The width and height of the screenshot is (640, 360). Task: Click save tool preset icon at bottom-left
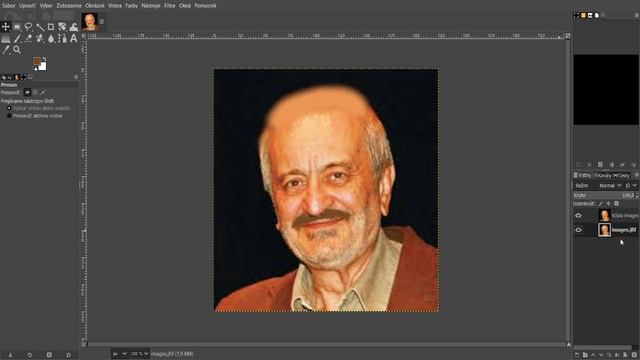point(11,355)
